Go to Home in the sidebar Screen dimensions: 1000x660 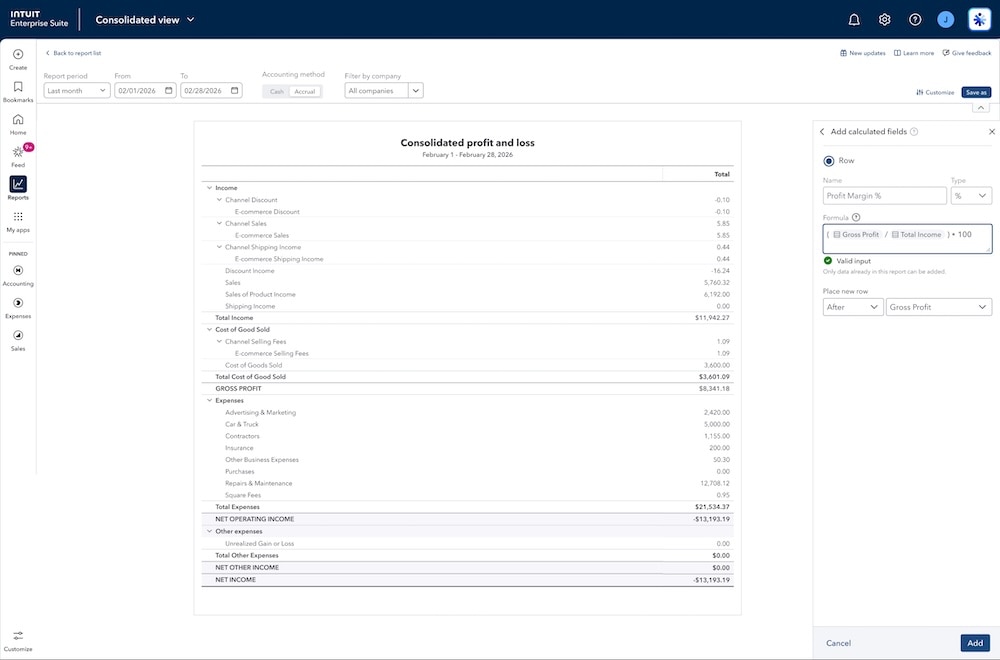coord(18,124)
